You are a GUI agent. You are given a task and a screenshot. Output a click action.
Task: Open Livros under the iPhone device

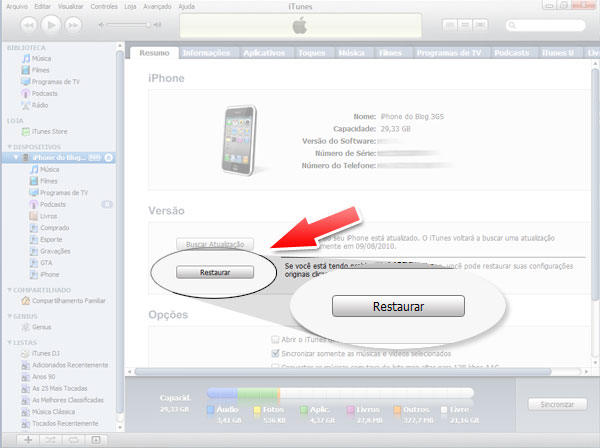coord(44,216)
